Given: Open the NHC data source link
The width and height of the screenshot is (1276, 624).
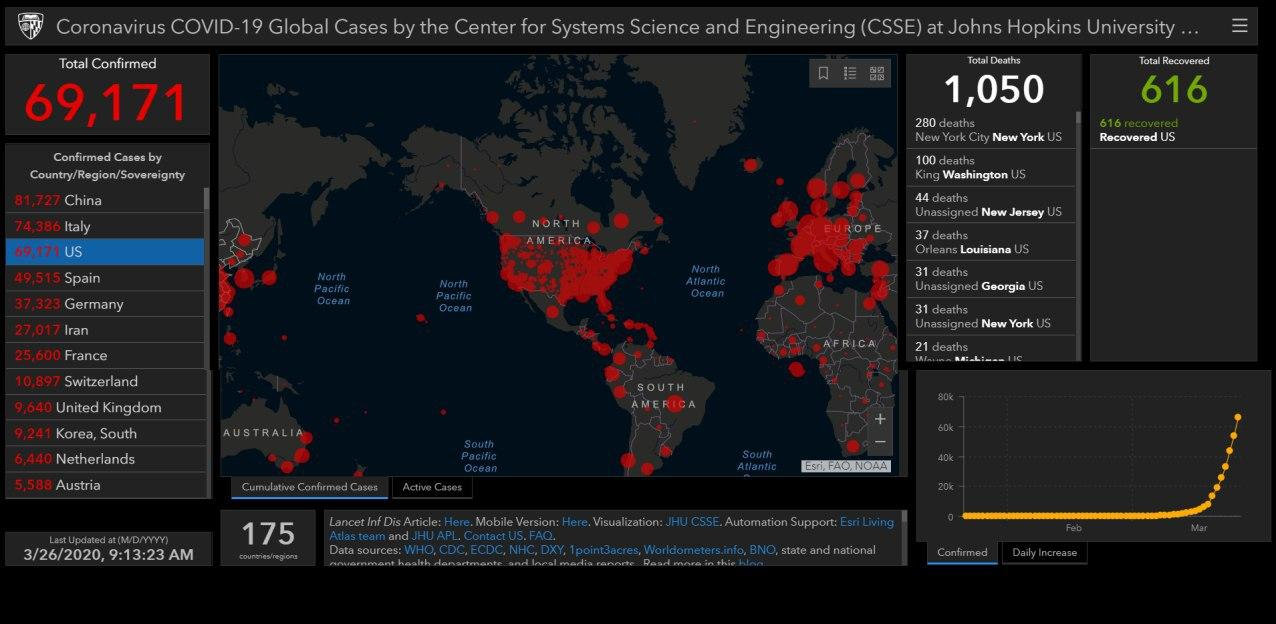Looking at the screenshot, I should (521, 550).
